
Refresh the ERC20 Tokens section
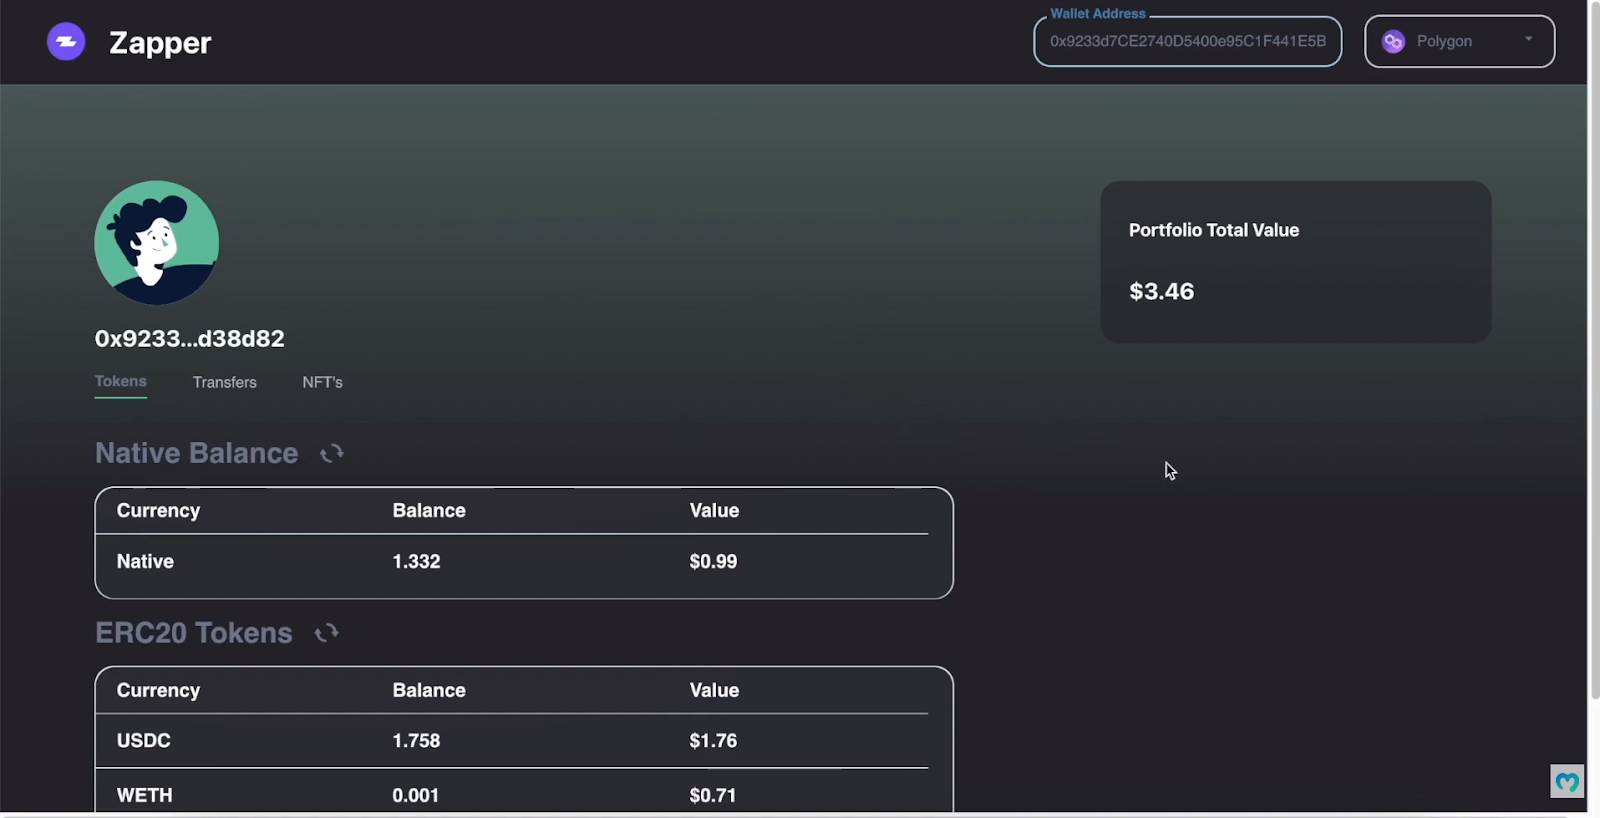[x=327, y=633]
